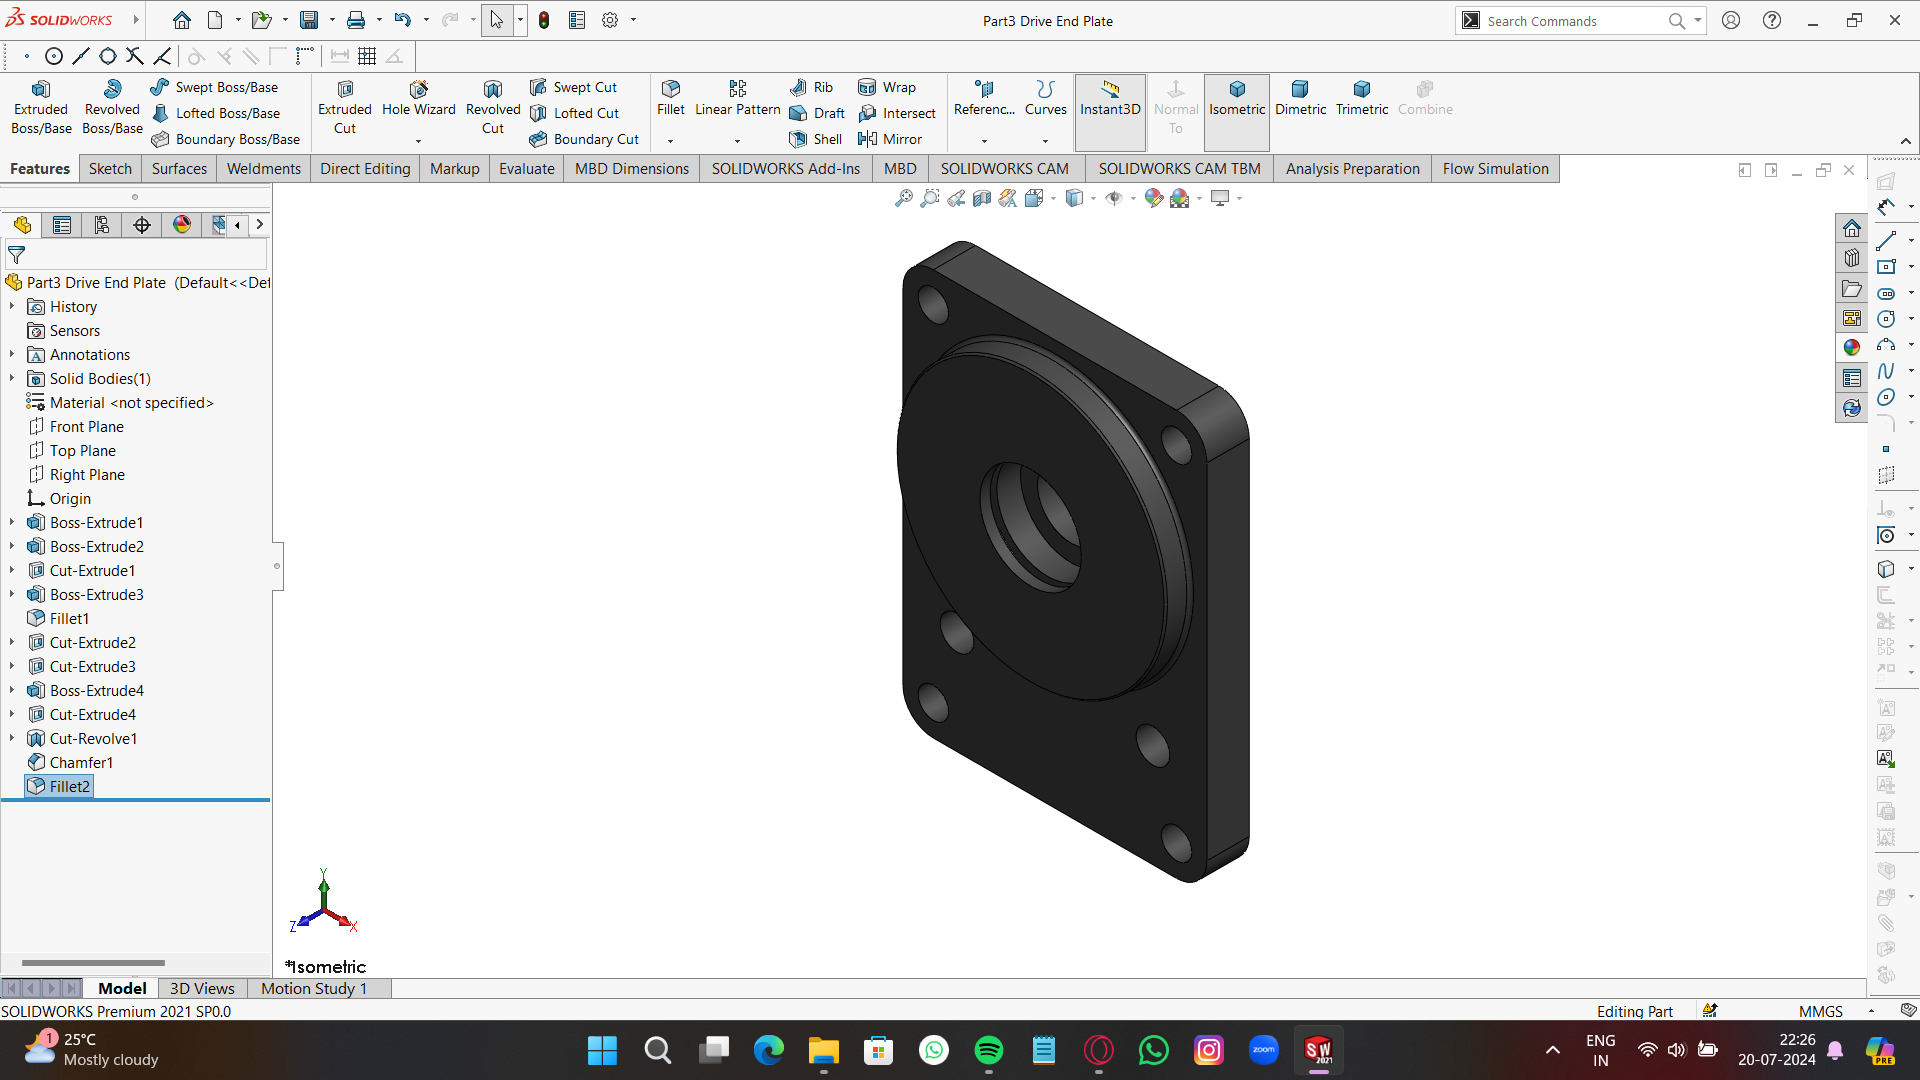Open Spotify from the taskbar
Image resolution: width=1920 pixels, height=1080 pixels.
pos(988,1050)
